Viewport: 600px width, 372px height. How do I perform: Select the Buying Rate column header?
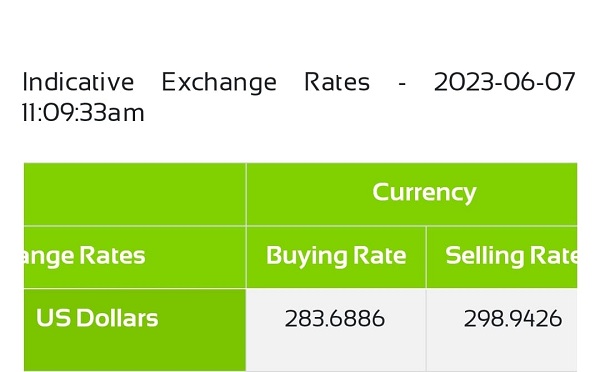pyautogui.click(x=336, y=256)
